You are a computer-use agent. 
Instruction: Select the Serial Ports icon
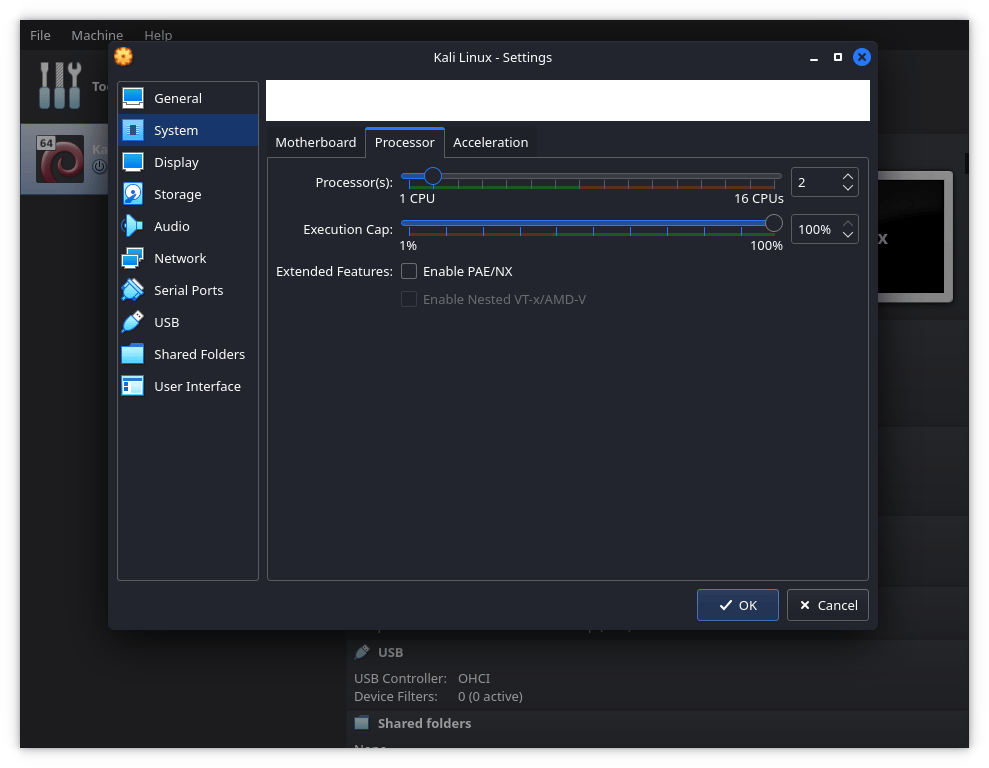(x=133, y=290)
